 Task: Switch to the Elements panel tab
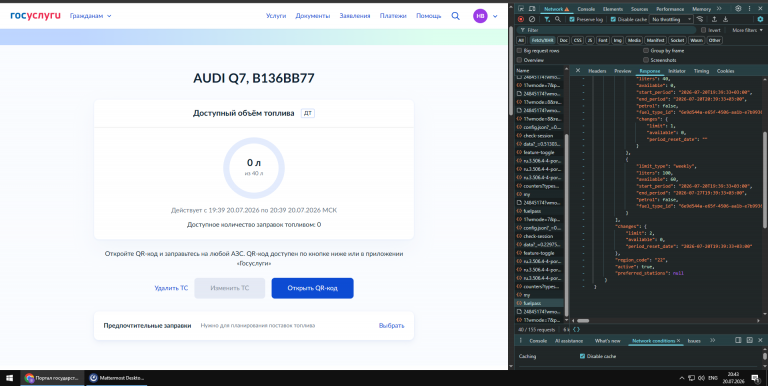[x=613, y=9]
